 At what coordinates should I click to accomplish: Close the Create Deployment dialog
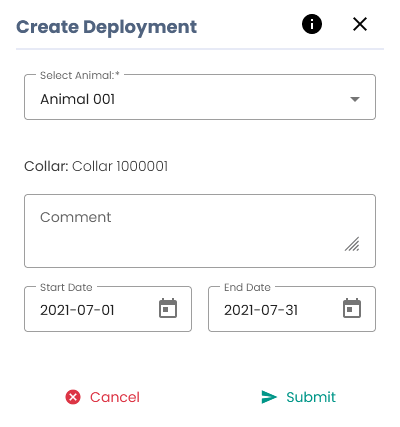pos(360,24)
